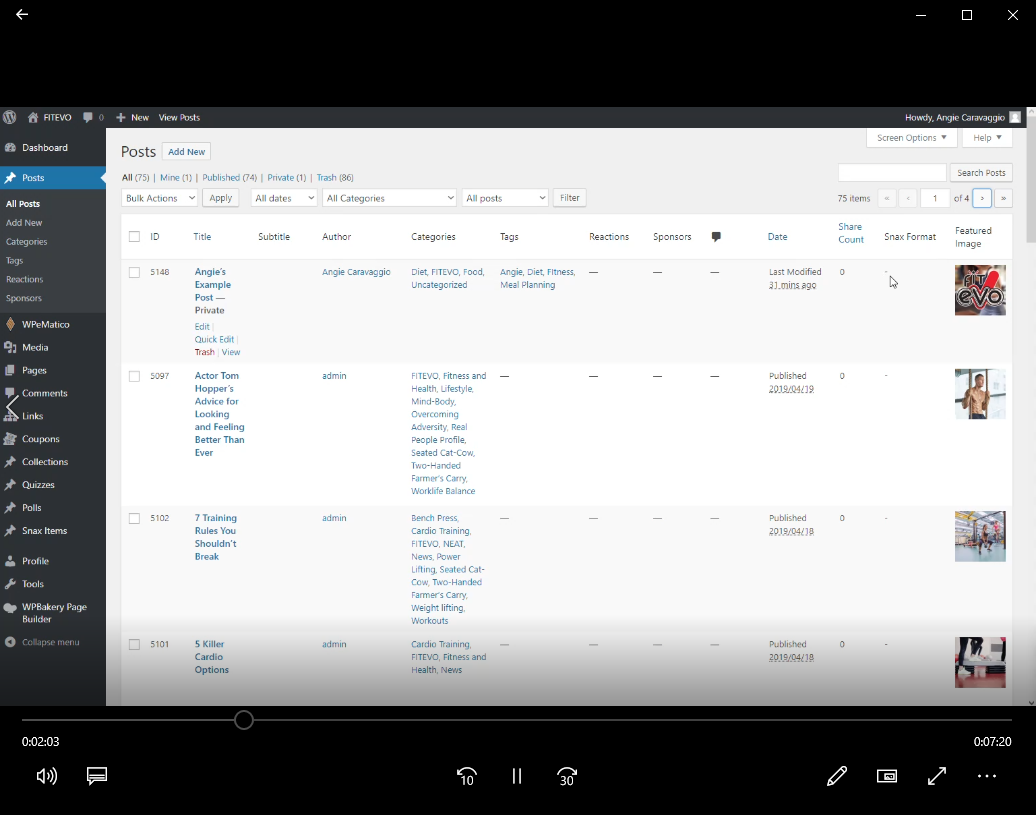
Task: Click the Add New post button
Action: 186,152
